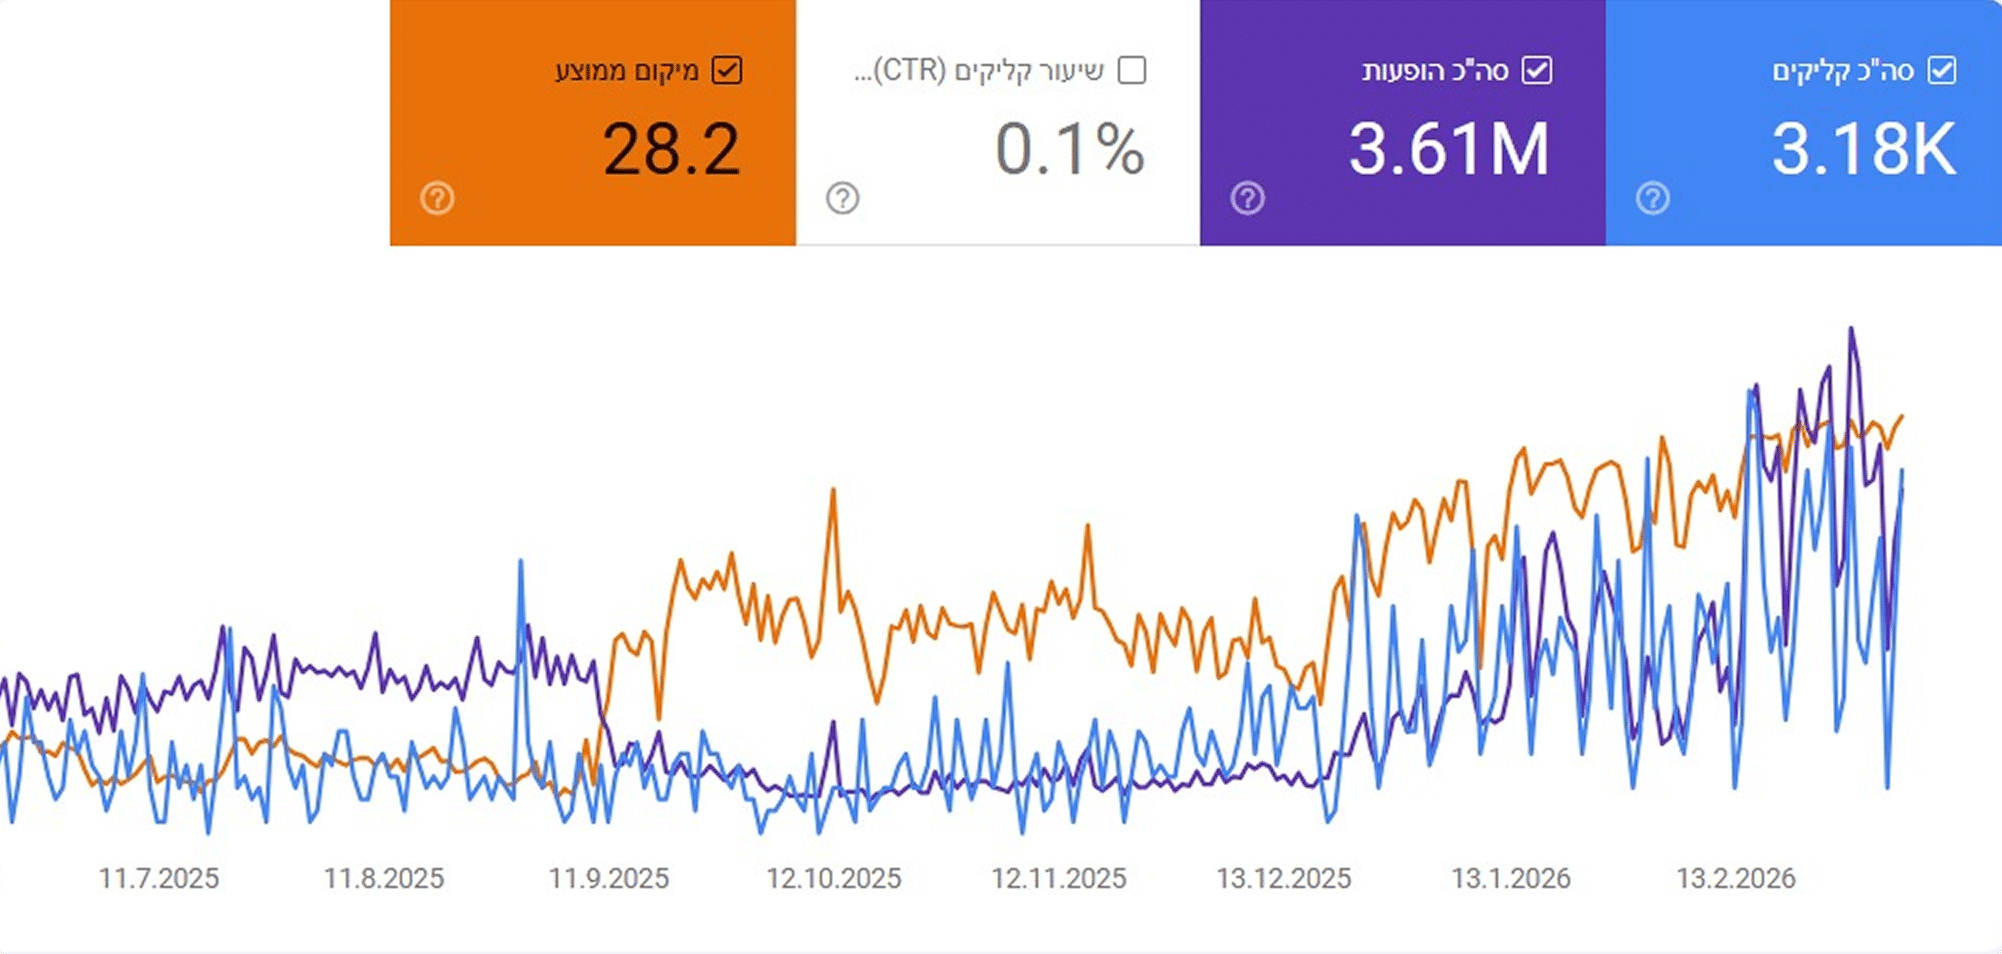
Task: Click help icon in blue total clicks card
Action: click(x=1652, y=198)
